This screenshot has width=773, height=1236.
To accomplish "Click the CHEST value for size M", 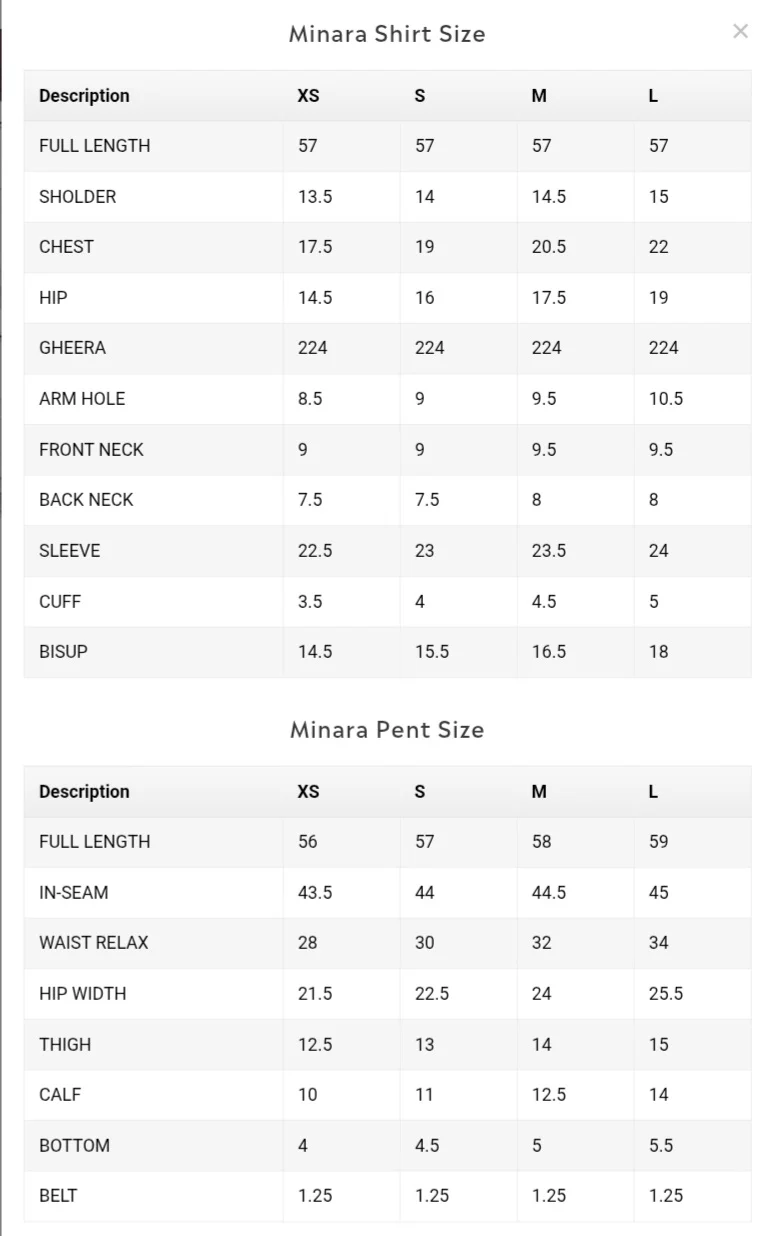I will [x=549, y=247].
